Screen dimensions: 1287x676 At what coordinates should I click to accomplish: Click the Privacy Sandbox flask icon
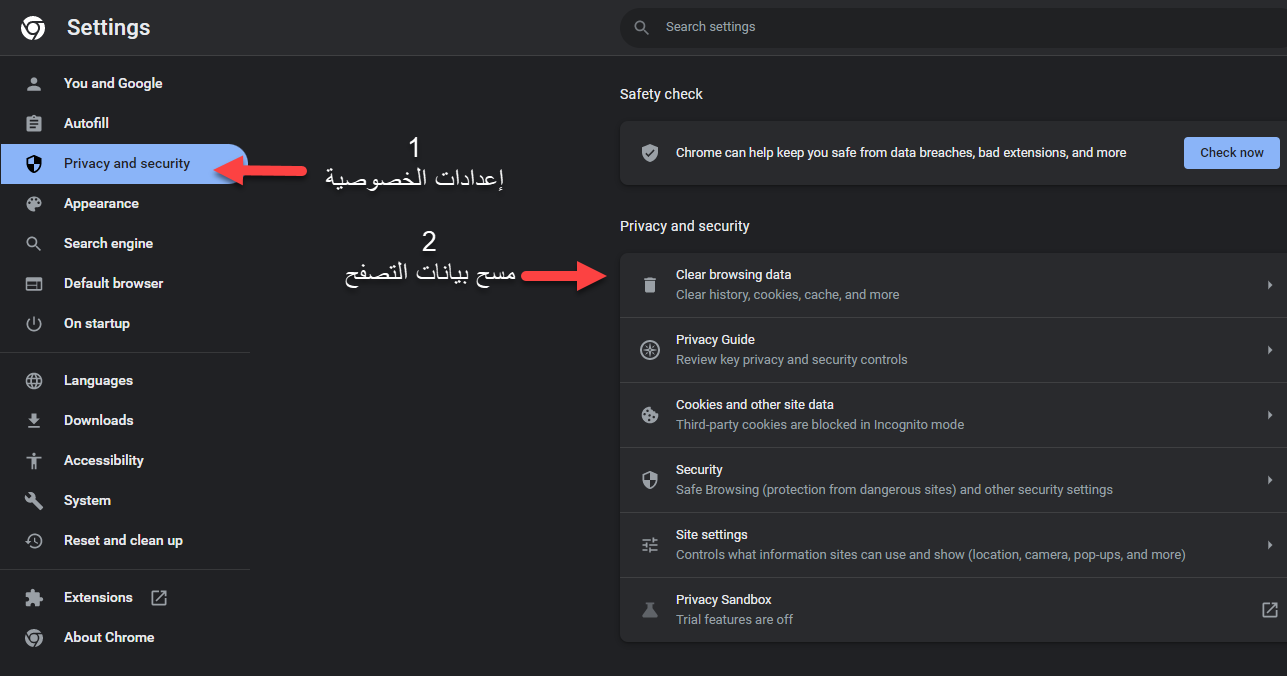(x=650, y=610)
